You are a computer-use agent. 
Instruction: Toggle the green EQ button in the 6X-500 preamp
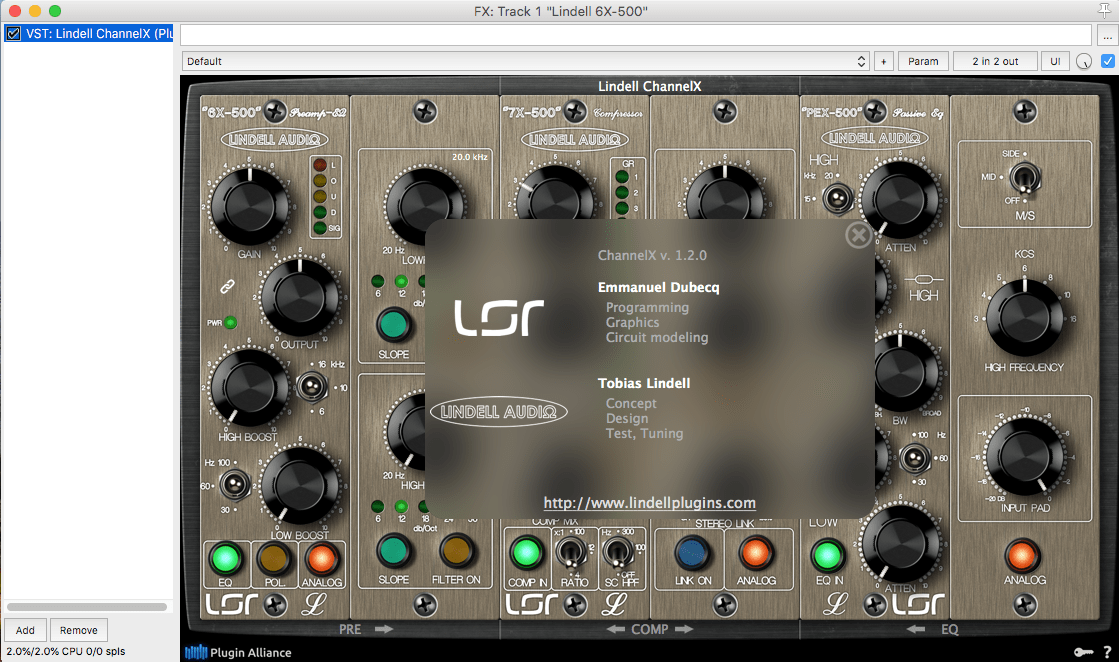226,558
